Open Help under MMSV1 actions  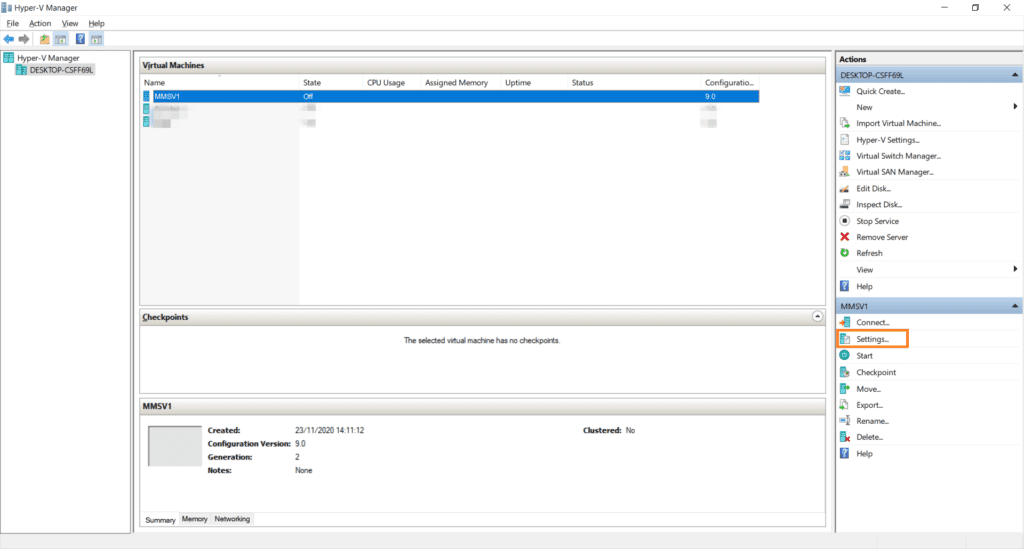tap(863, 454)
